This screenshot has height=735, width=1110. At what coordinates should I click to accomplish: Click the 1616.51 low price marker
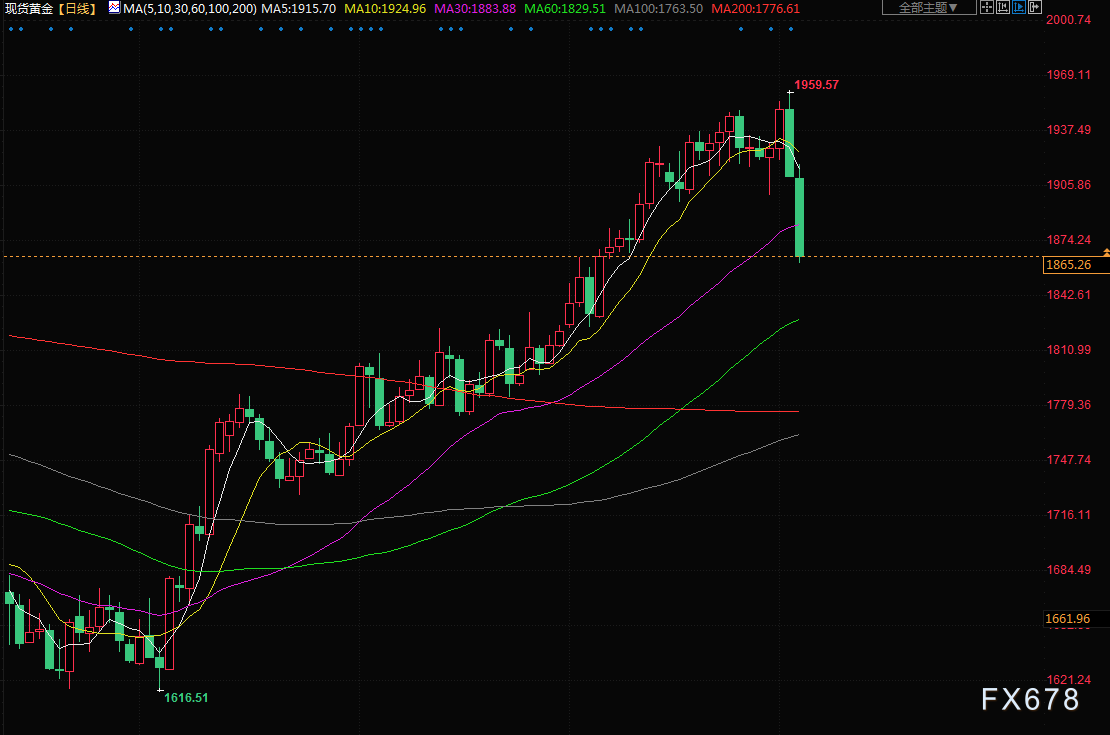[186, 697]
